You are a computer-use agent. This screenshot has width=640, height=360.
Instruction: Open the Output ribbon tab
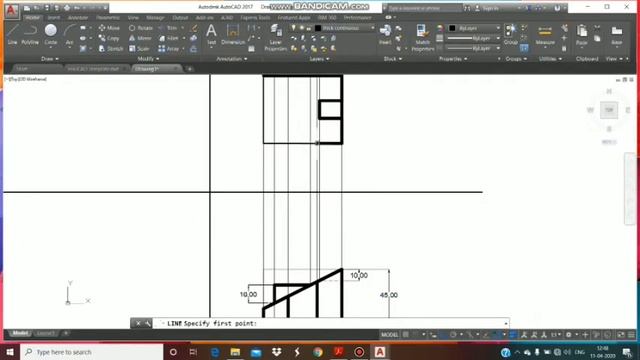pos(180,18)
